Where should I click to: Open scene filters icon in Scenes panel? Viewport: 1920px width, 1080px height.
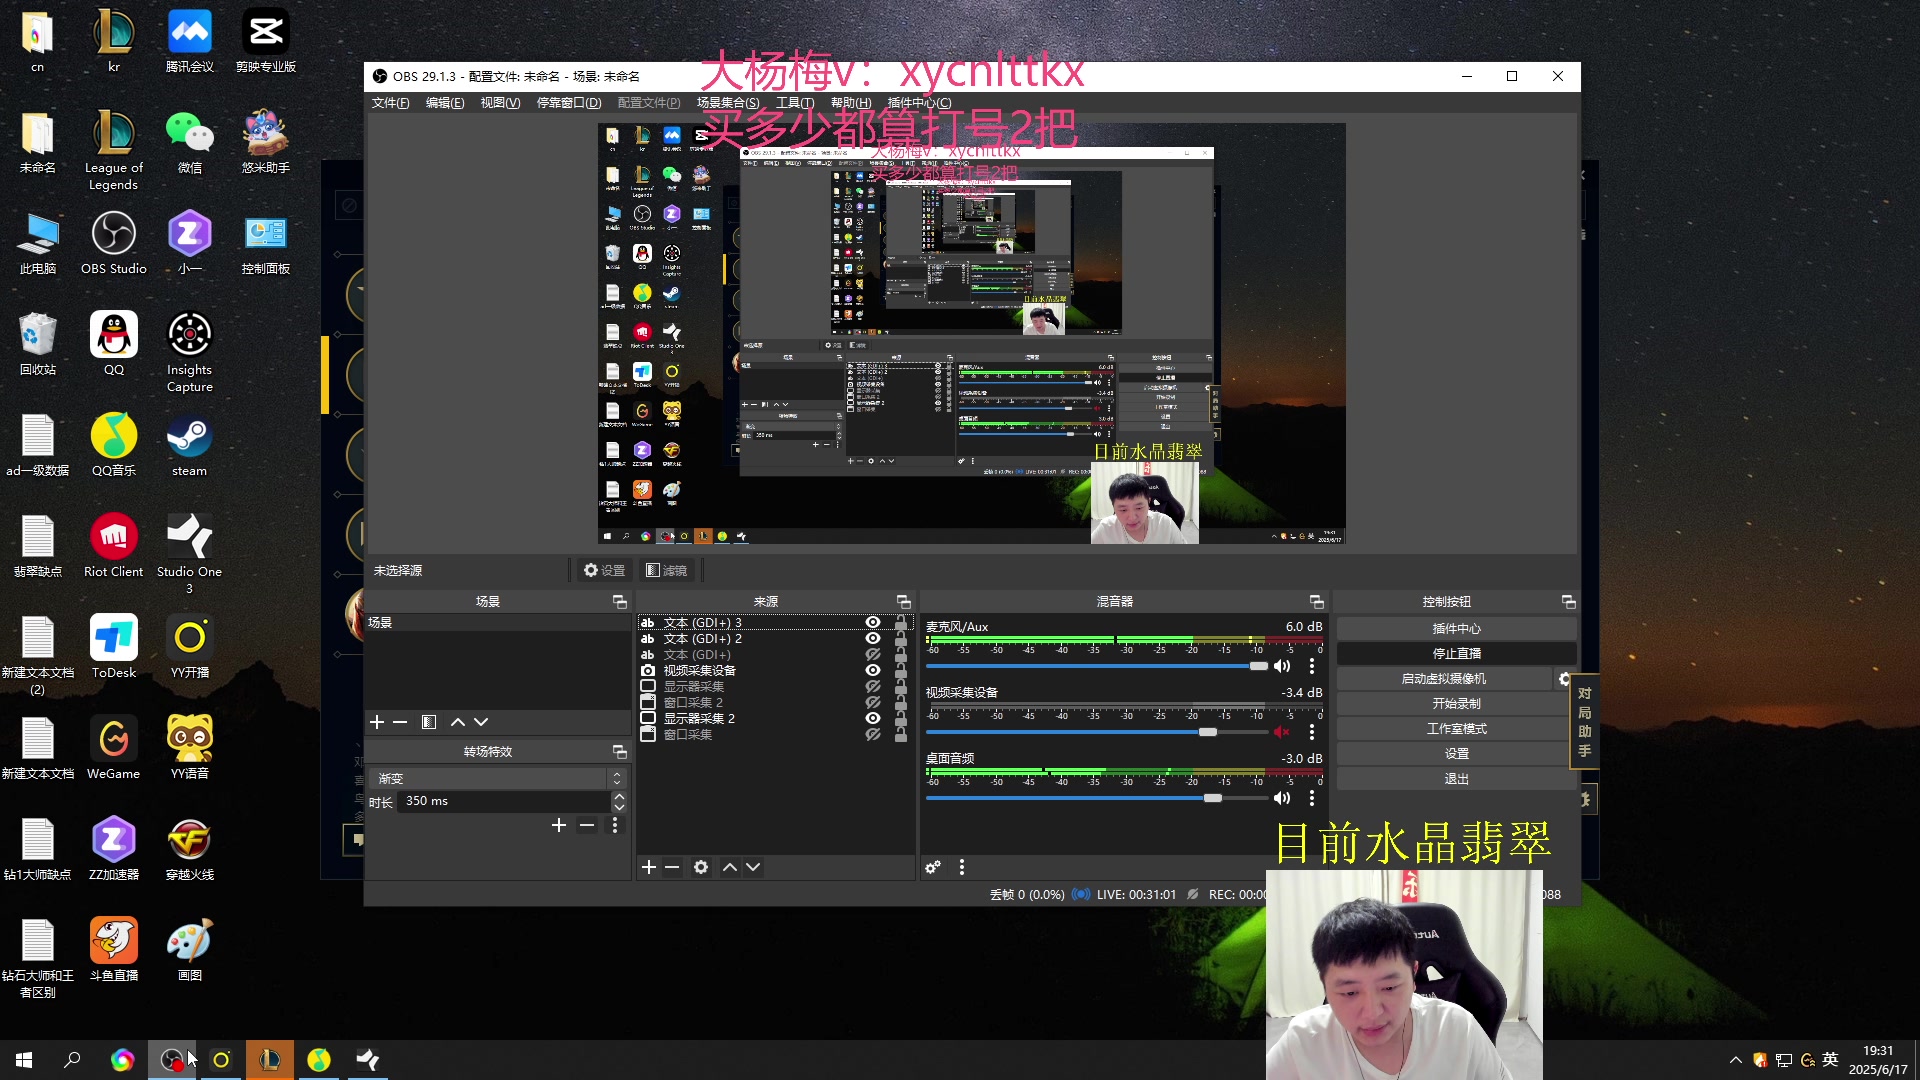point(429,722)
